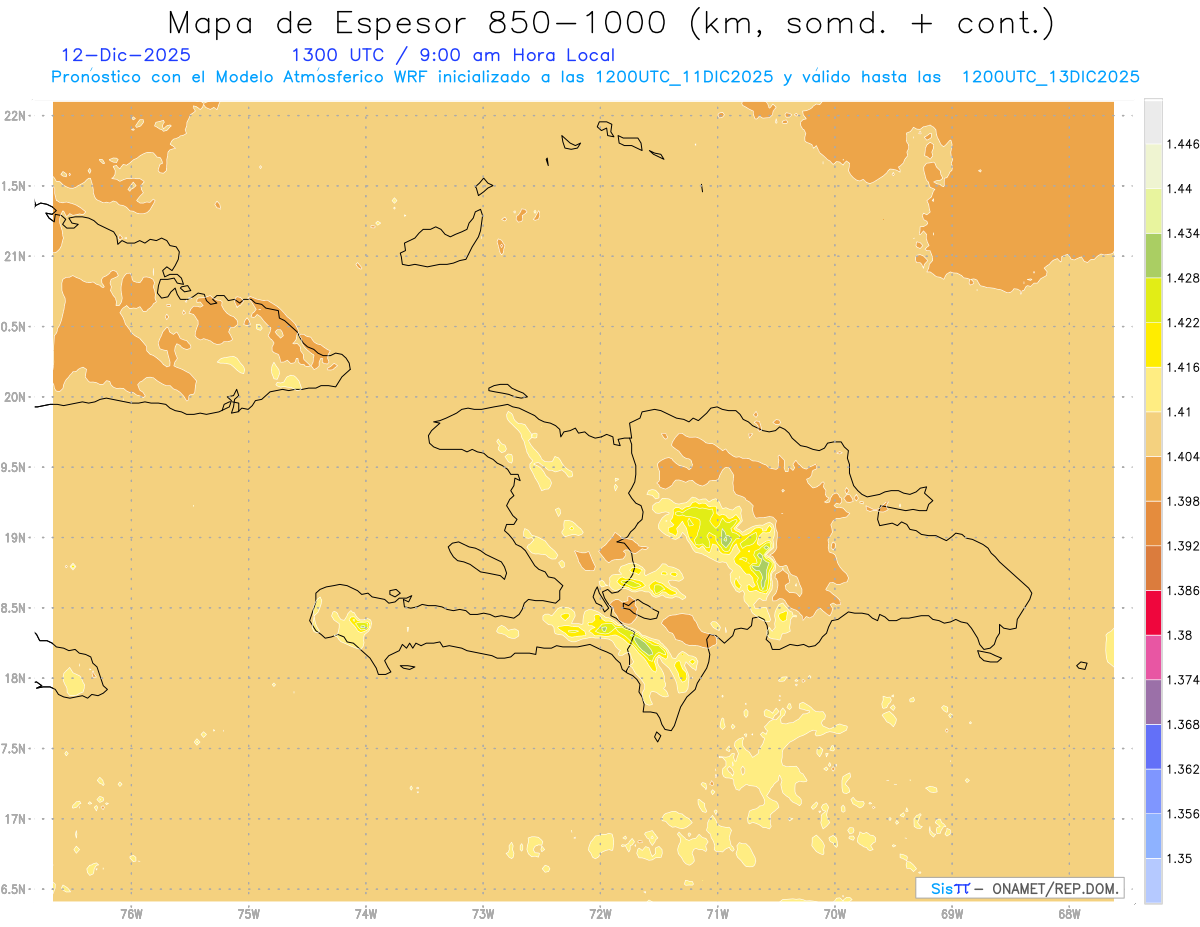The height and width of the screenshot is (927, 1200).
Task: Click the pale yellow swatch between 1.41 and 1.416
Action: [1153, 389]
